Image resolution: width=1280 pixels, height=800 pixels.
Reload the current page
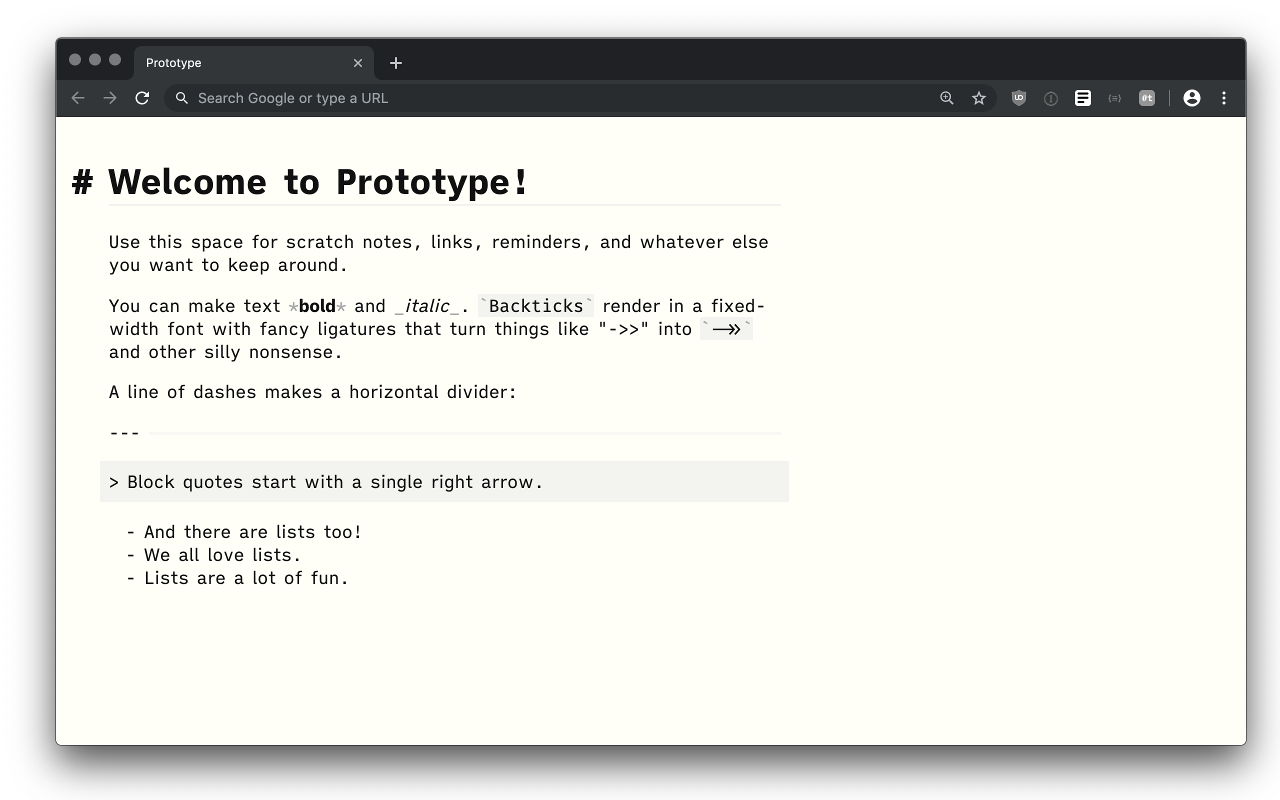tap(142, 98)
